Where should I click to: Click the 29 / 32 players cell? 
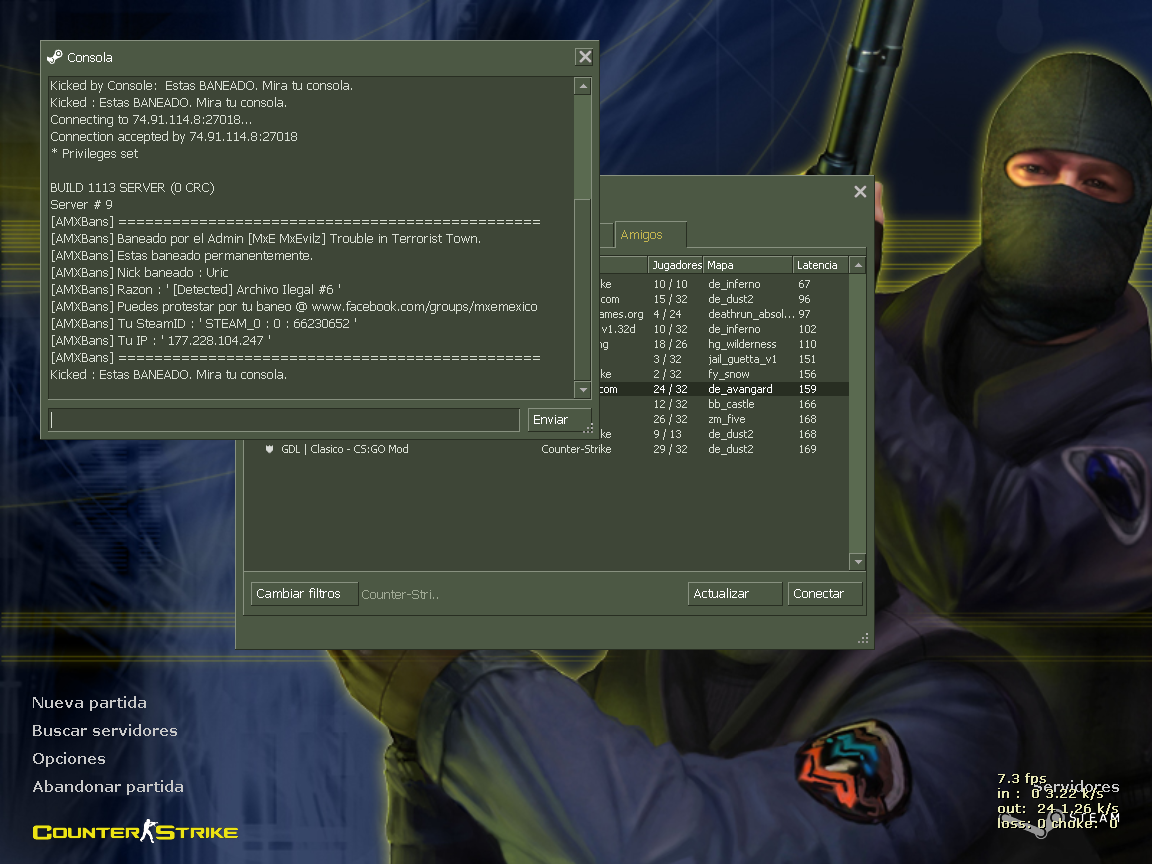point(671,449)
